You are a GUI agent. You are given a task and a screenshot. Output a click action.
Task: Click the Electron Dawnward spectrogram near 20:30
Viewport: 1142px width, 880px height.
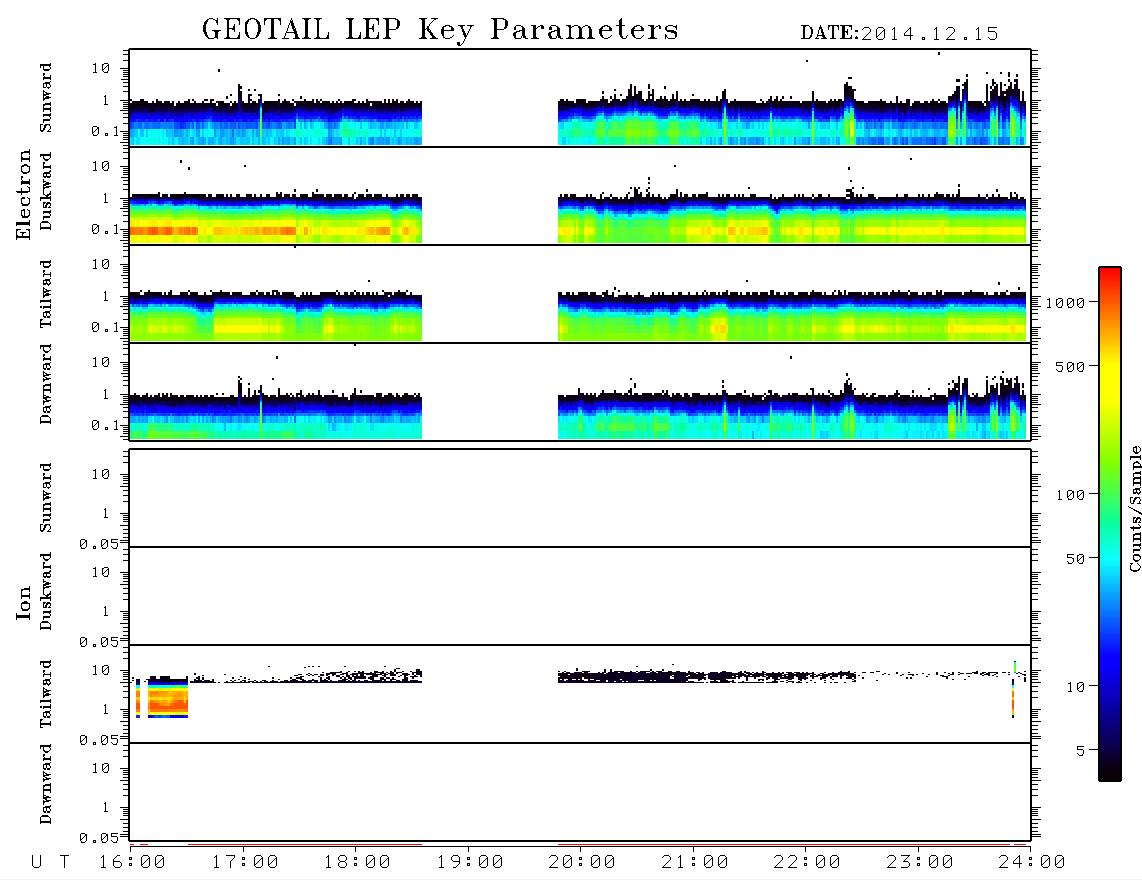637,417
